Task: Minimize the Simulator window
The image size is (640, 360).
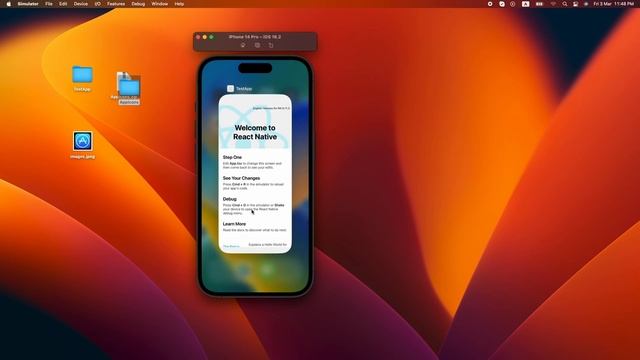Action: point(205,37)
